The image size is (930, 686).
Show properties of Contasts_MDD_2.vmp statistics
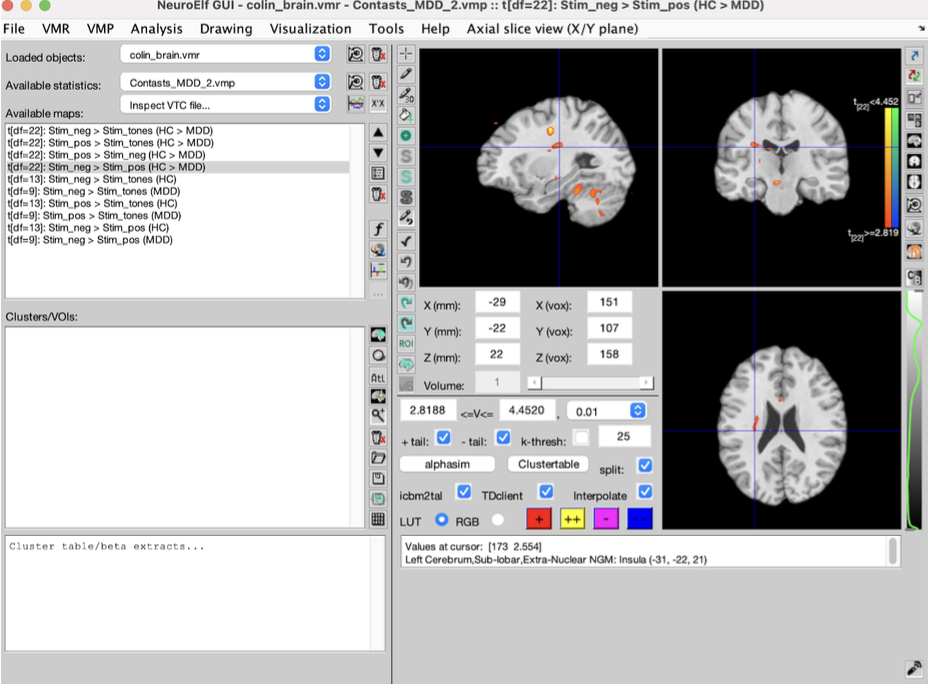pos(355,82)
